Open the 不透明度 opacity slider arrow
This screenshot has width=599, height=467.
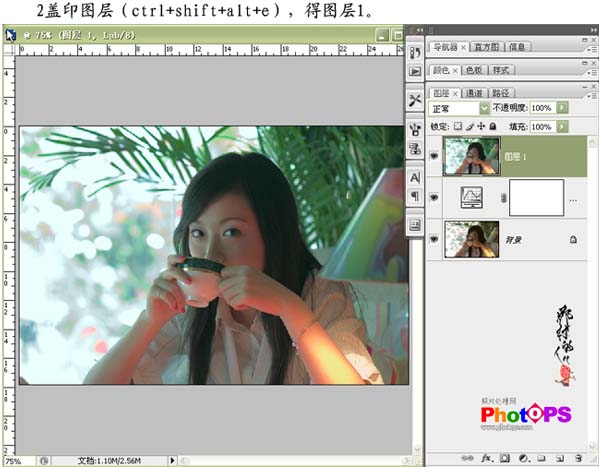562,108
